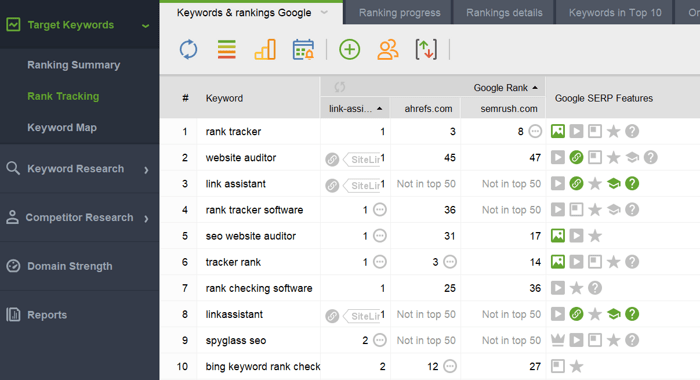Screen dimensions: 700x380
Task: Click the green image SERP feature for rank tracker
Action: 558,131
